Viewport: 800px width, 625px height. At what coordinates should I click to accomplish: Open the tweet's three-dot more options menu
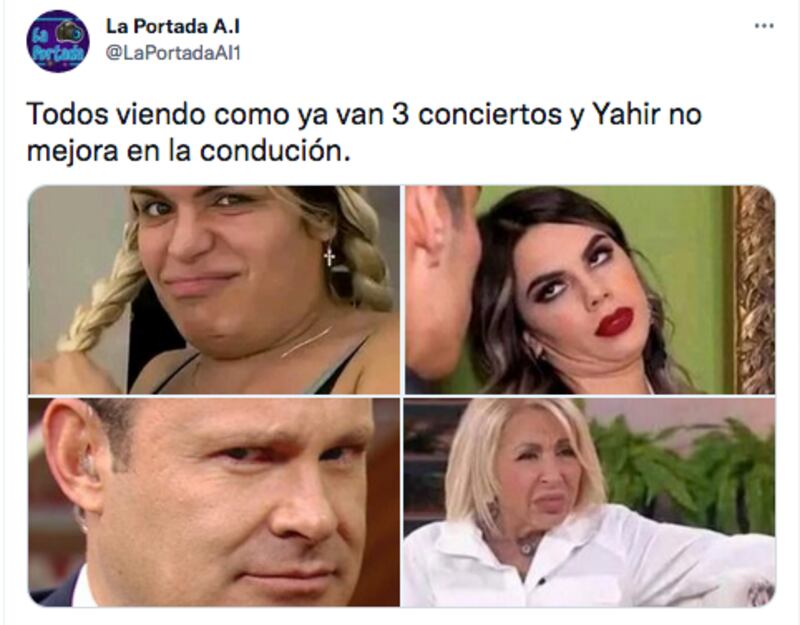764,26
